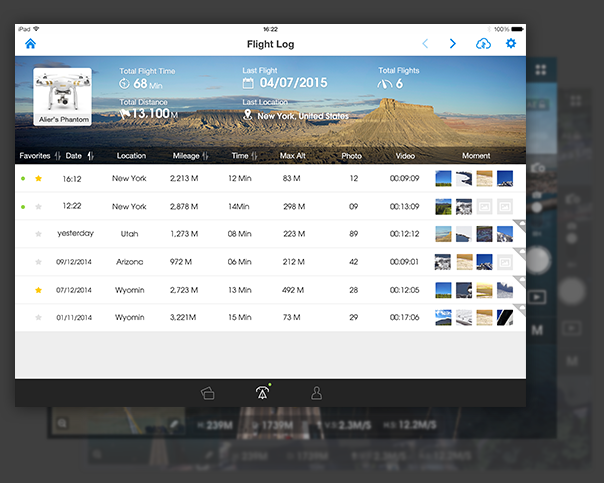This screenshot has width=604, height=483.
Task: Sort flights by Date column arrows
Action: pos(90,156)
